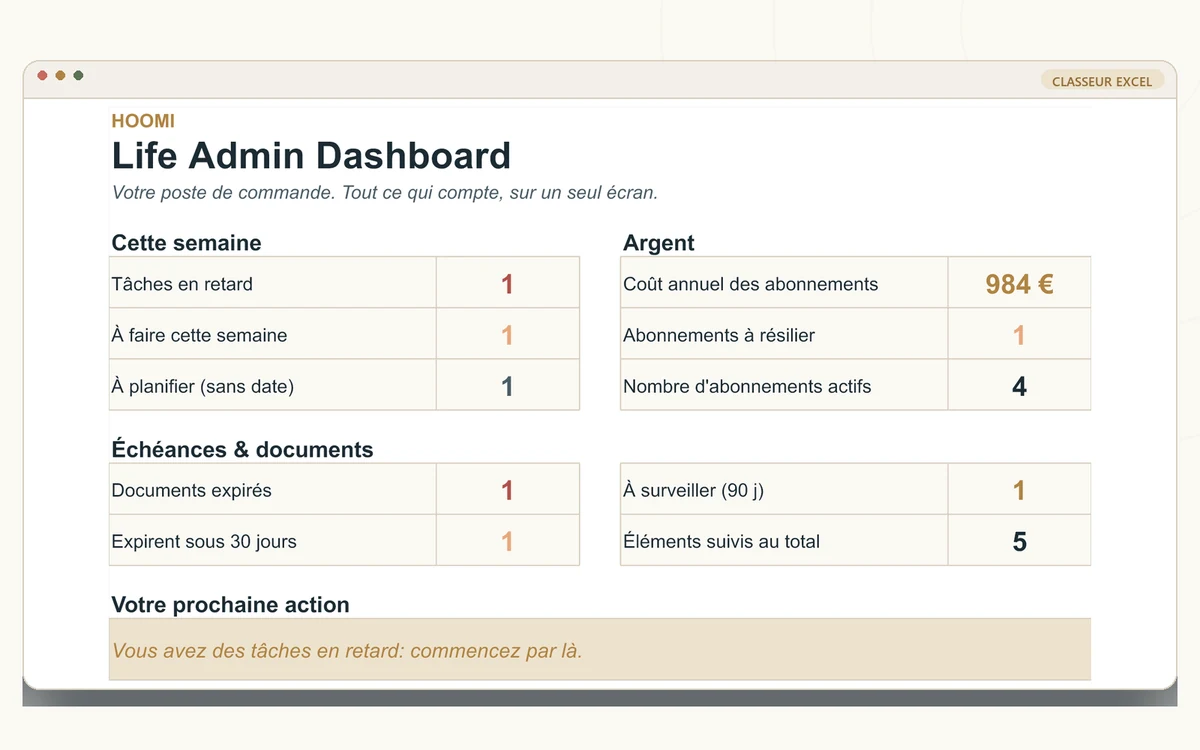Select the 'Éléments suivis au total' cell
Image resolution: width=1200 pixels, height=750 pixels.
coord(784,540)
